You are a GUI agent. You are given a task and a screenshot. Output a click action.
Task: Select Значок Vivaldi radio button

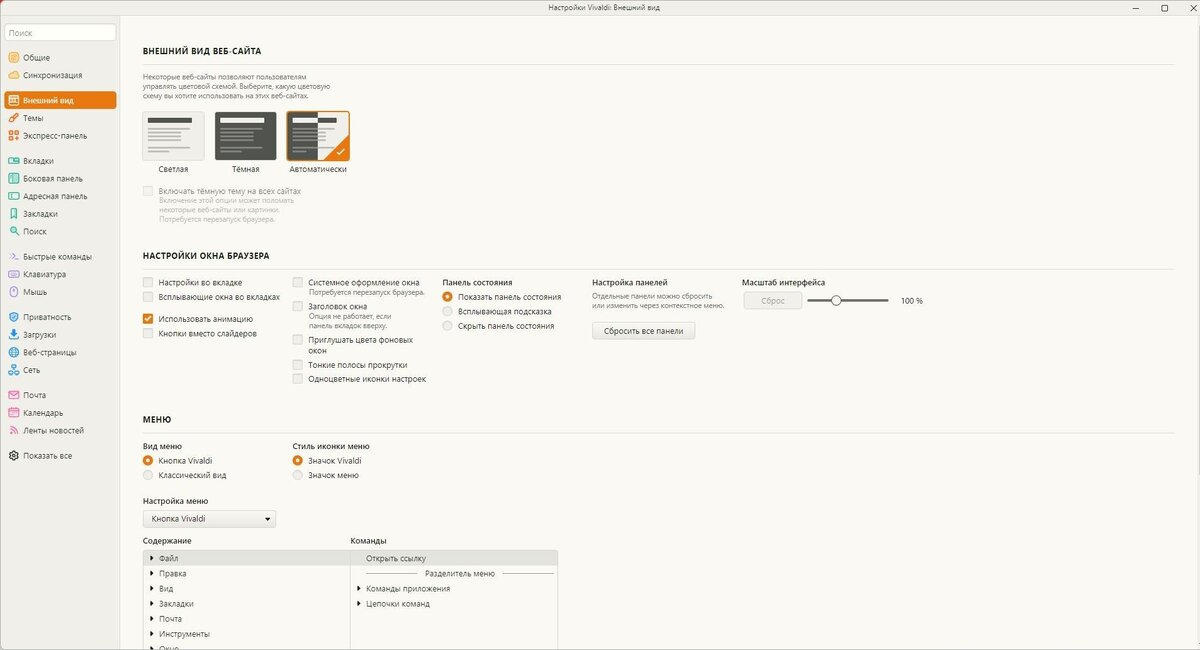point(298,461)
